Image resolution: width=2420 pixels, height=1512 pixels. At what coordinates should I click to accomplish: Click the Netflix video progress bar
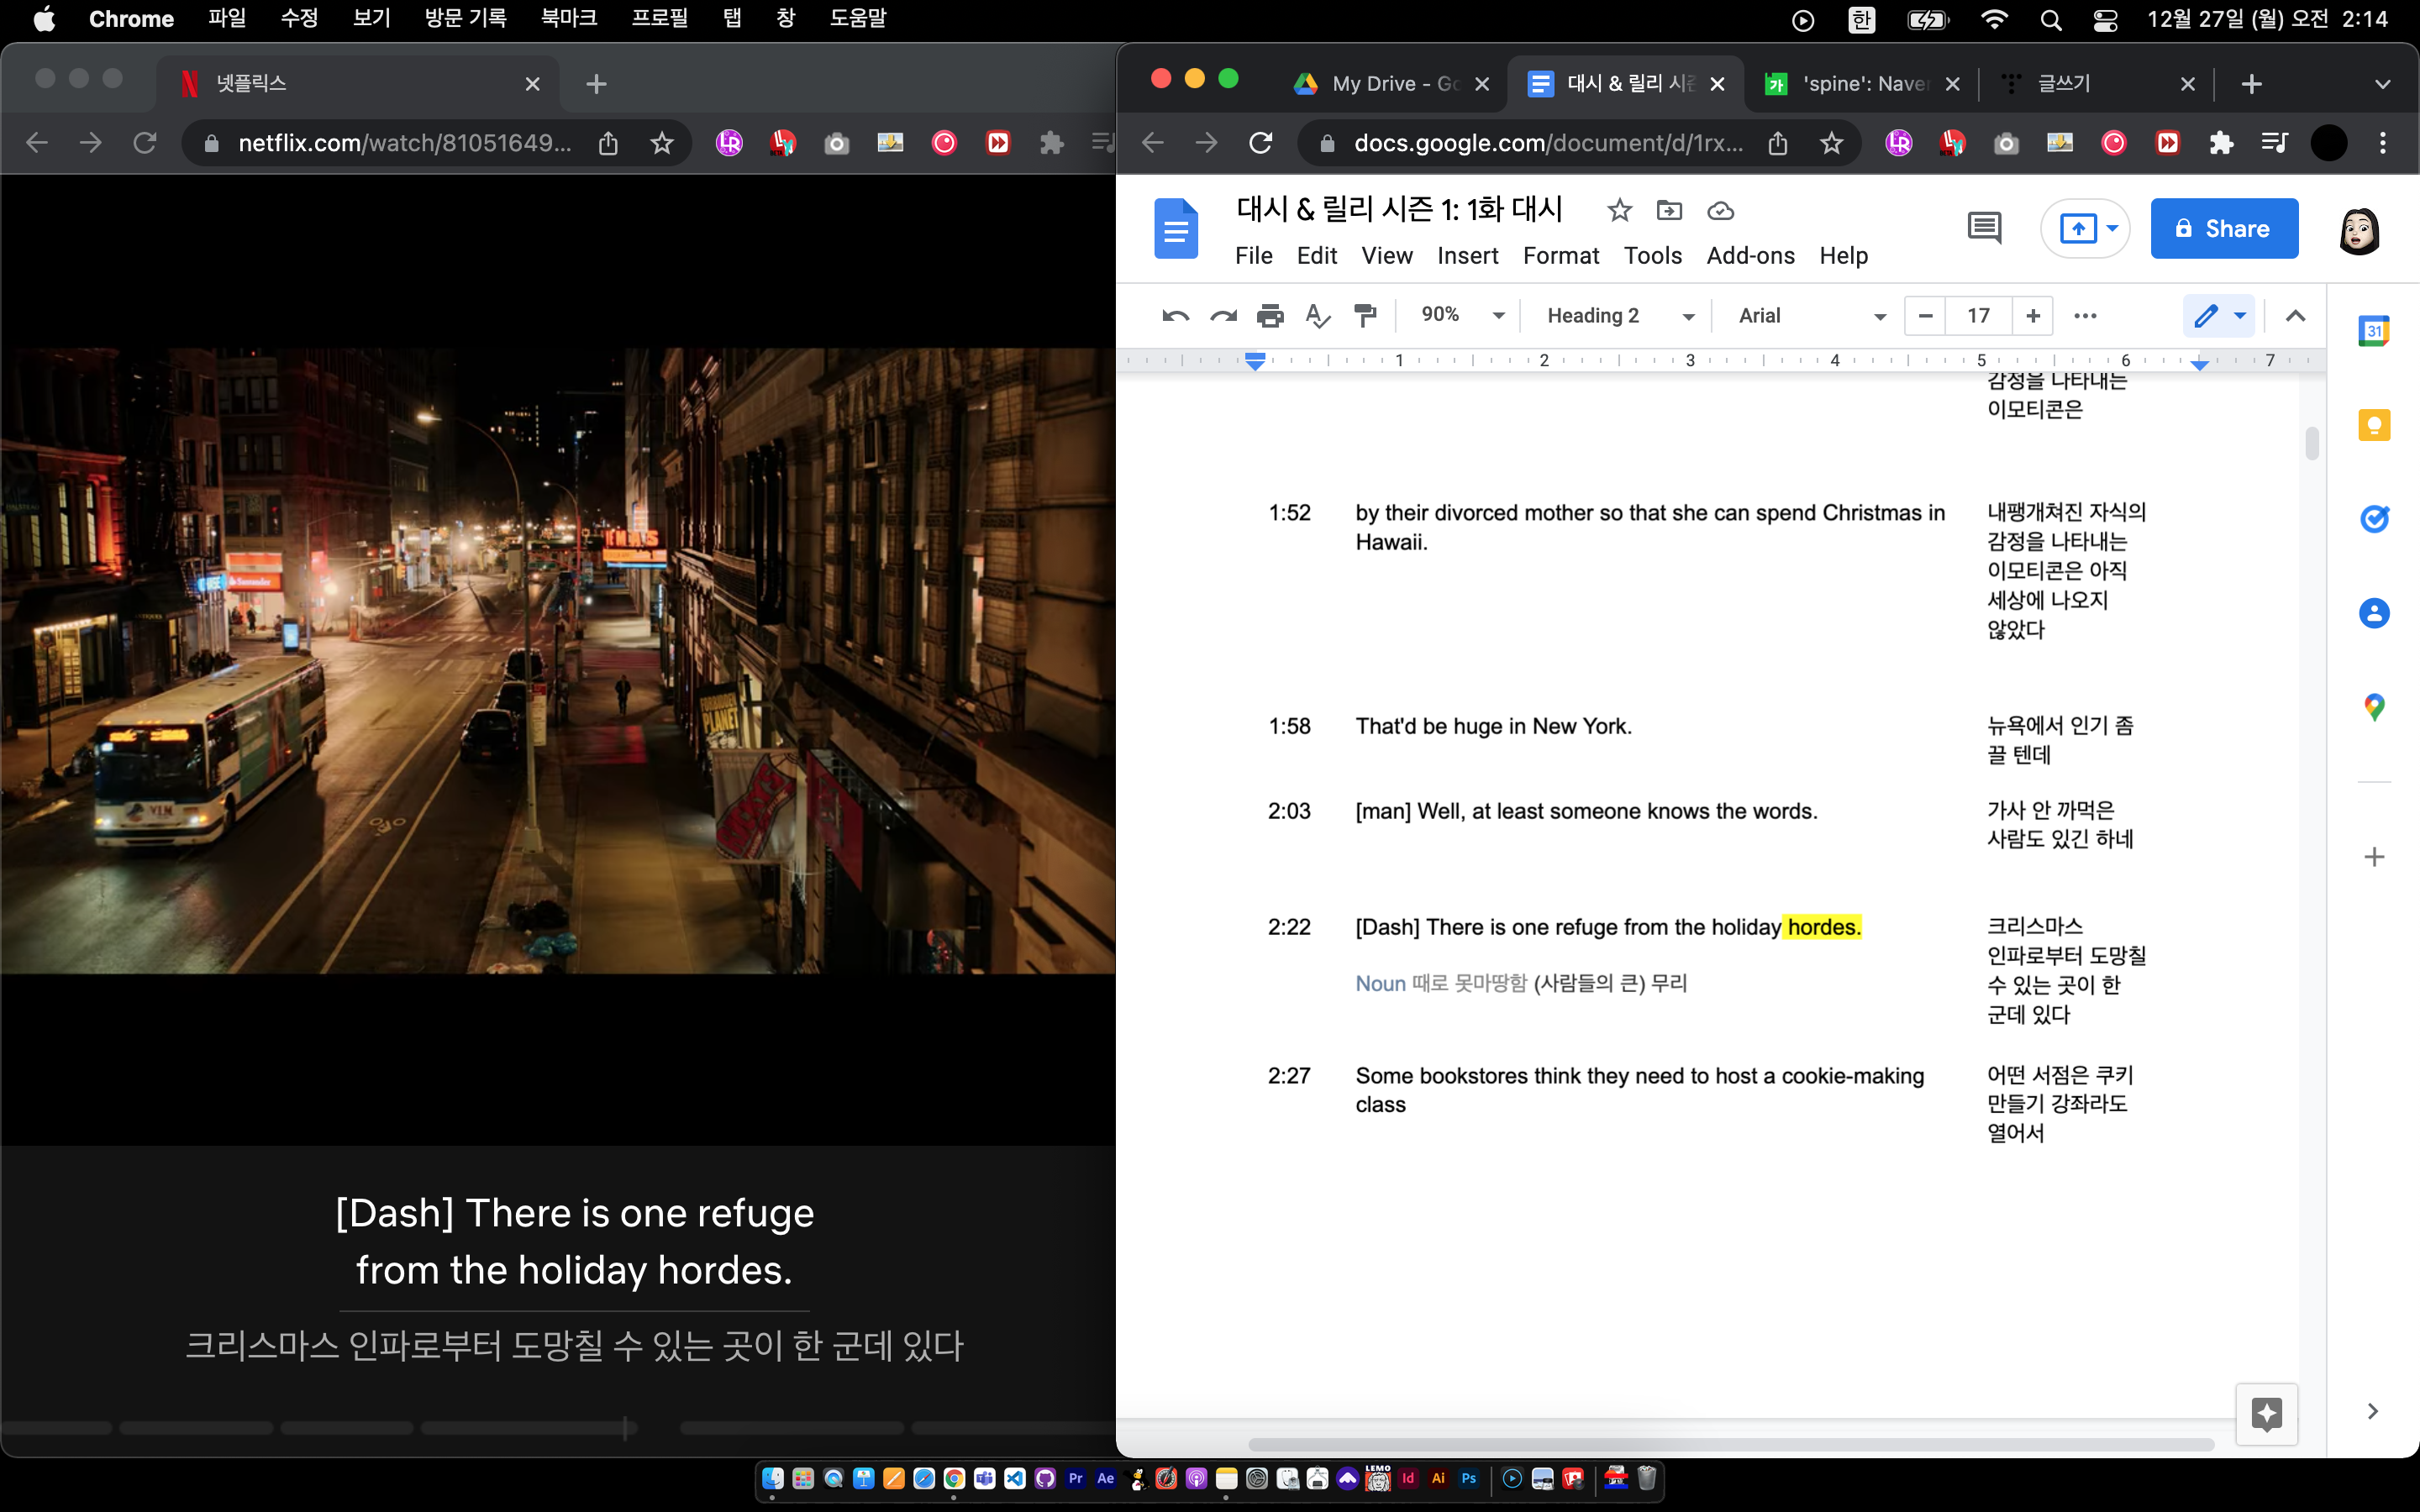point(500,1429)
